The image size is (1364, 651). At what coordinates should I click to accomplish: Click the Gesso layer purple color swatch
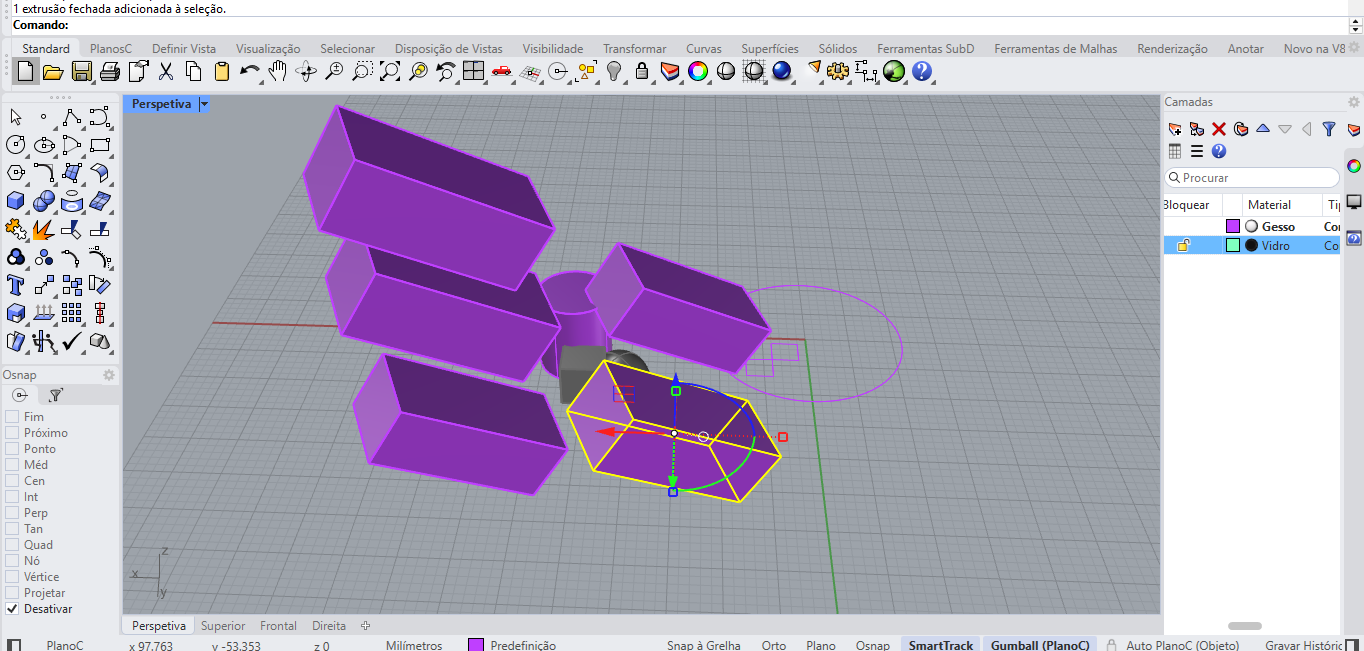click(x=1233, y=227)
